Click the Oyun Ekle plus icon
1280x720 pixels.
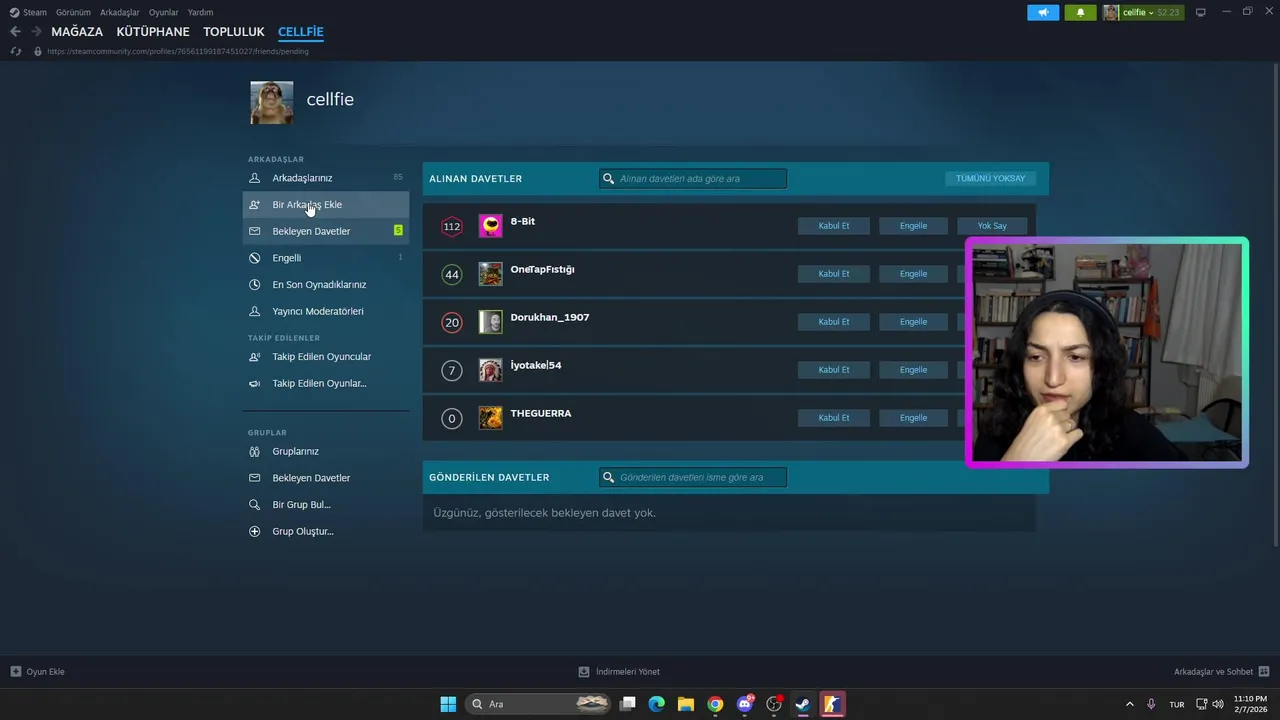coord(16,672)
